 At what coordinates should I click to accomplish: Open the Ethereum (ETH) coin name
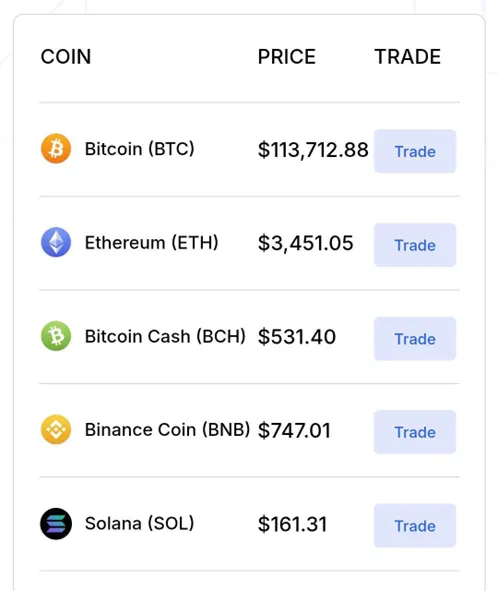point(152,242)
